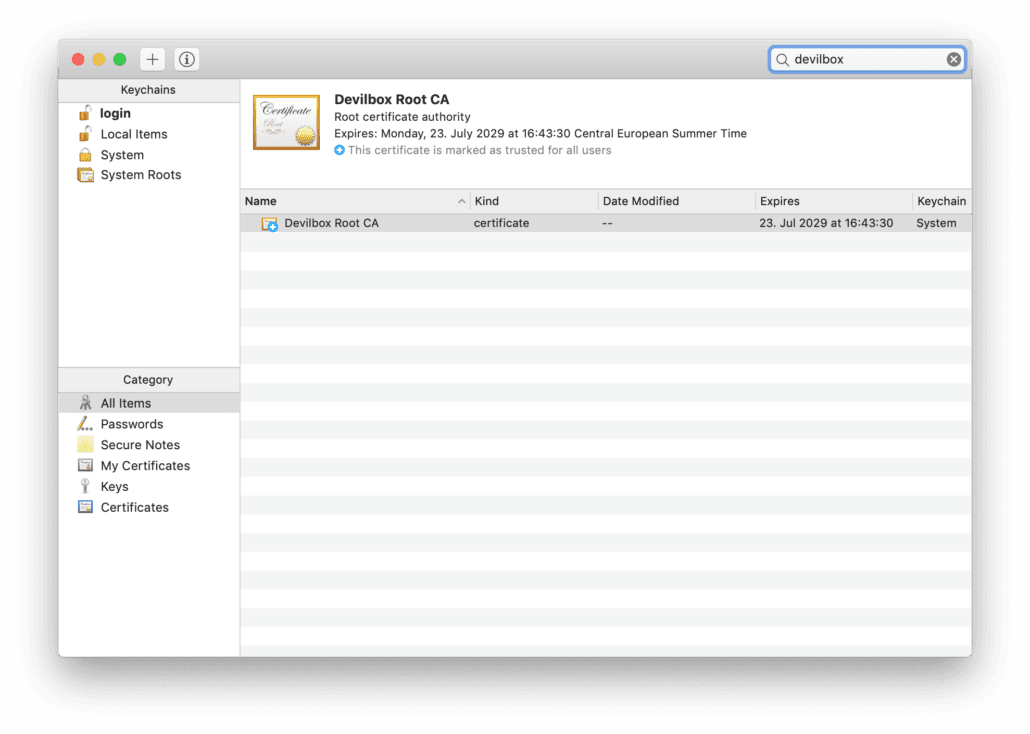Open the info inspector button

click(x=187, y=60)
